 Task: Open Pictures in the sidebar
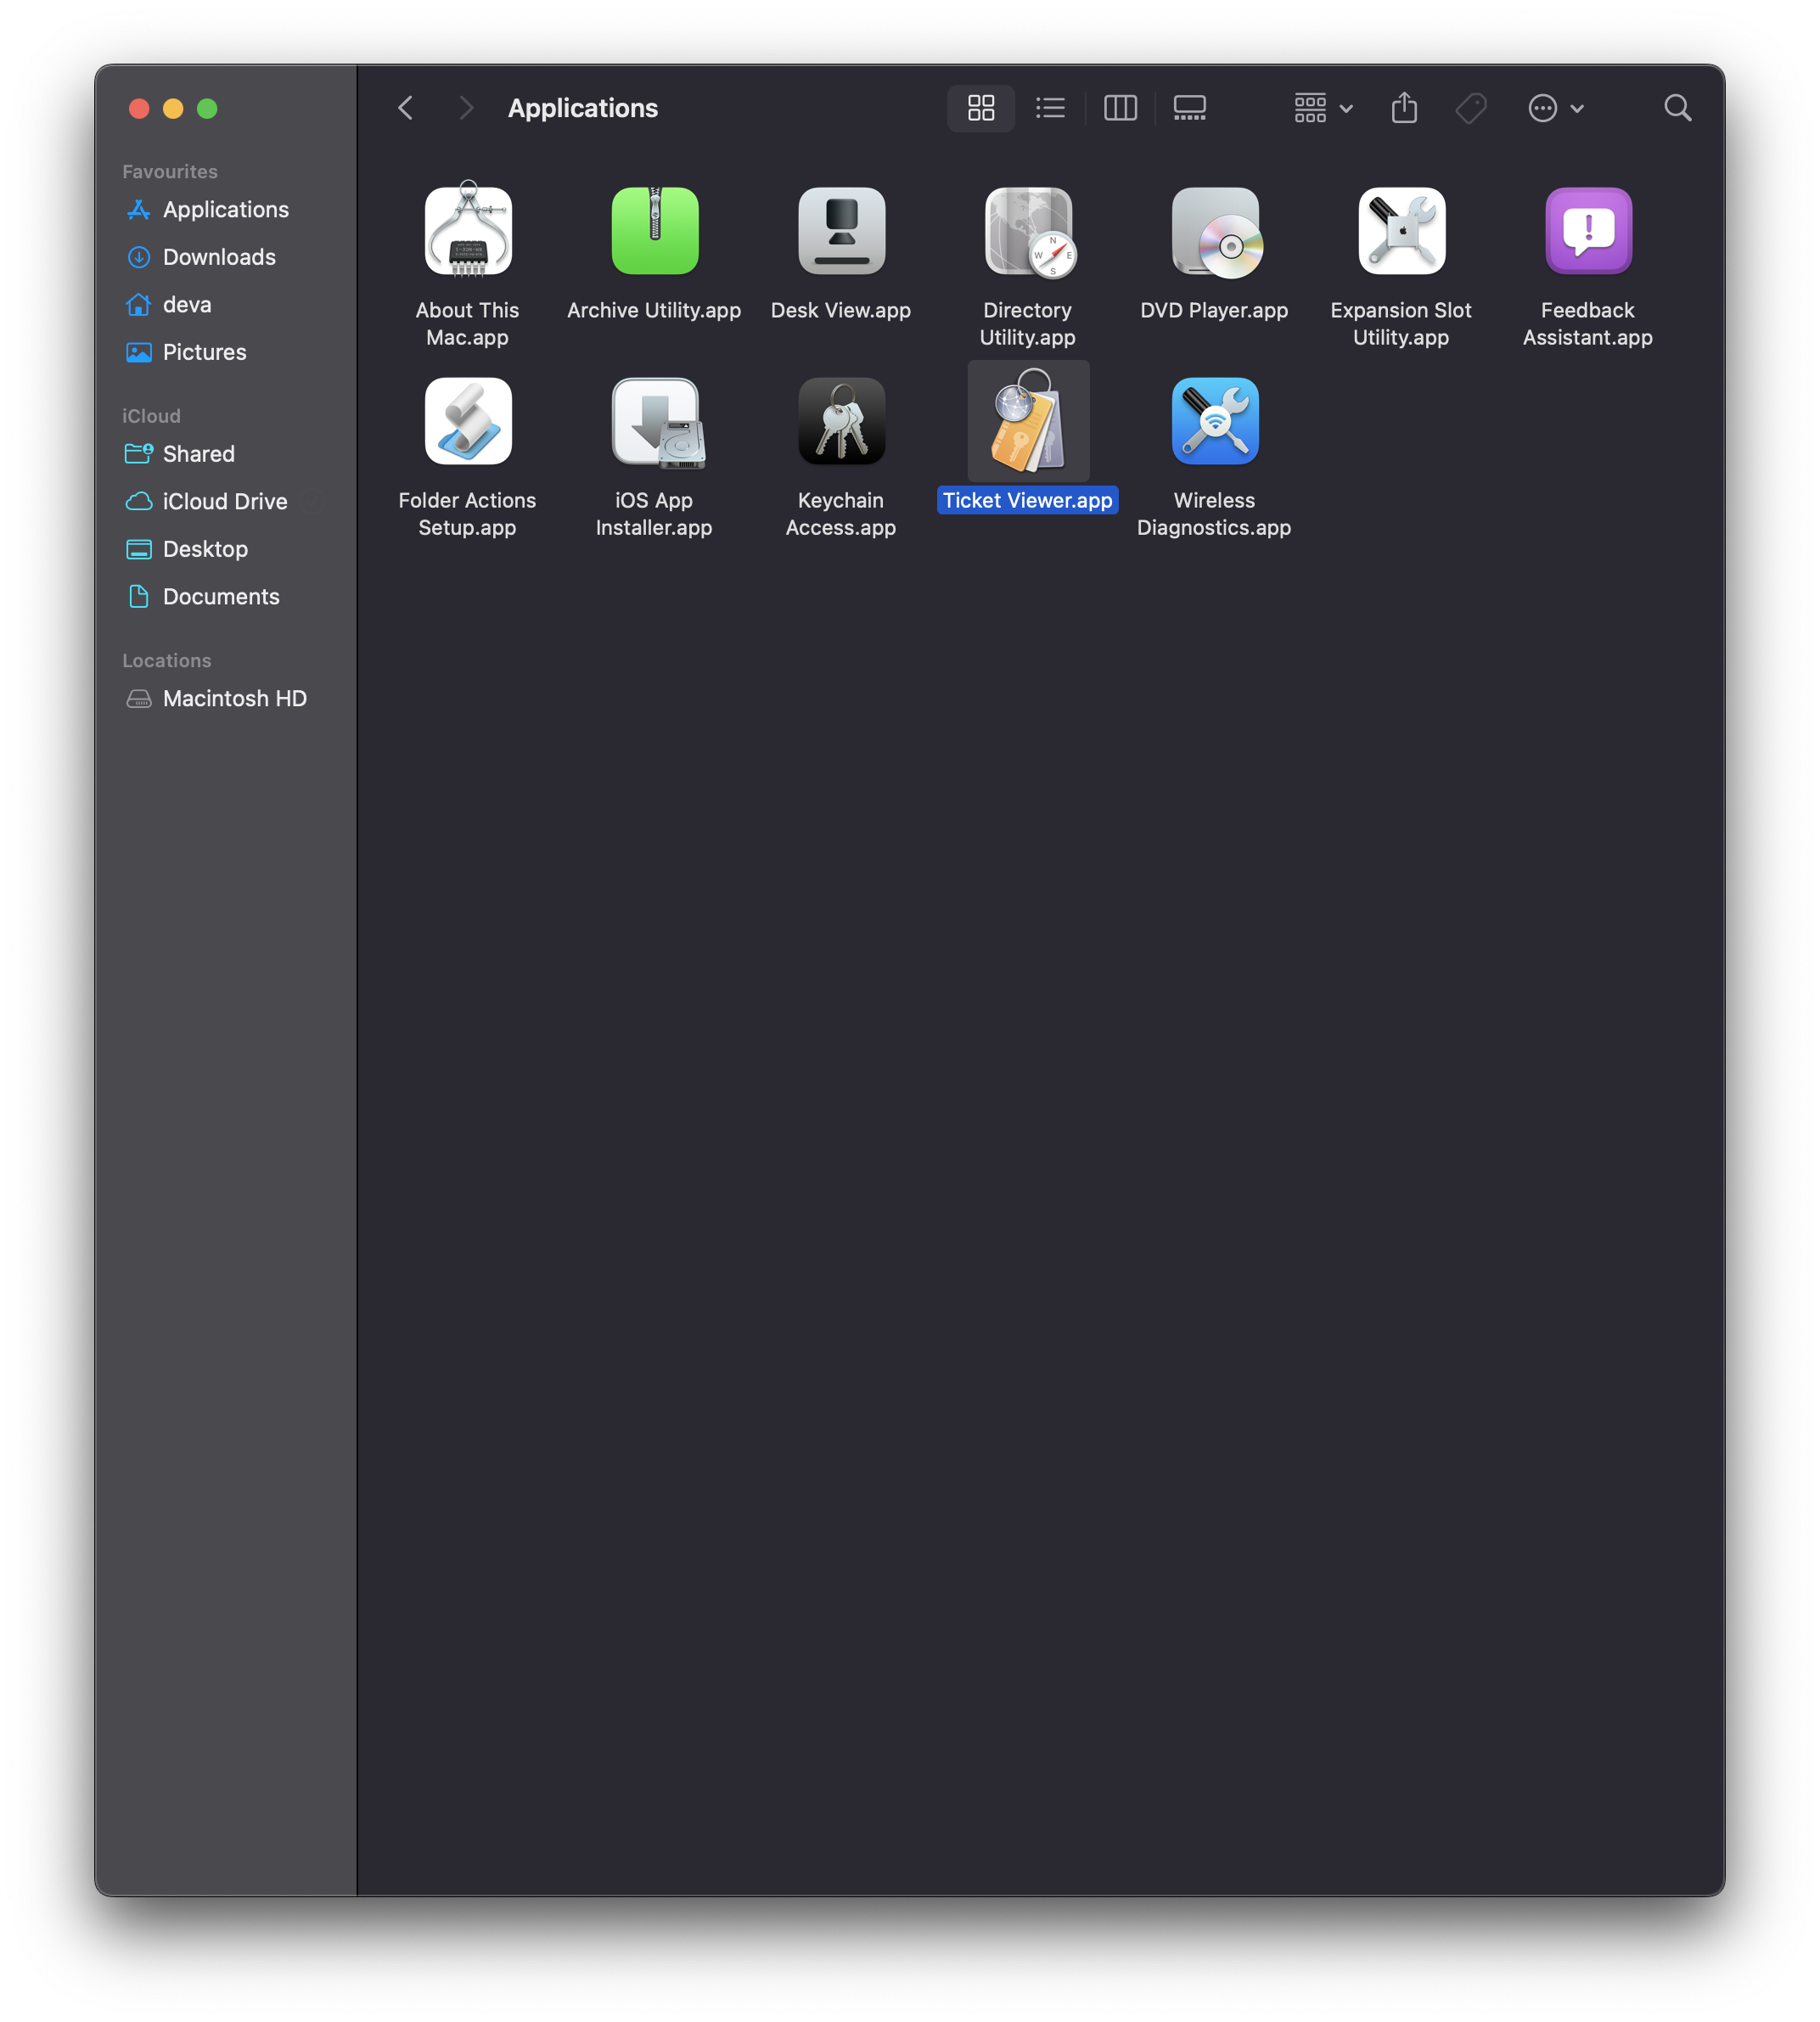[x=225, y=352]
